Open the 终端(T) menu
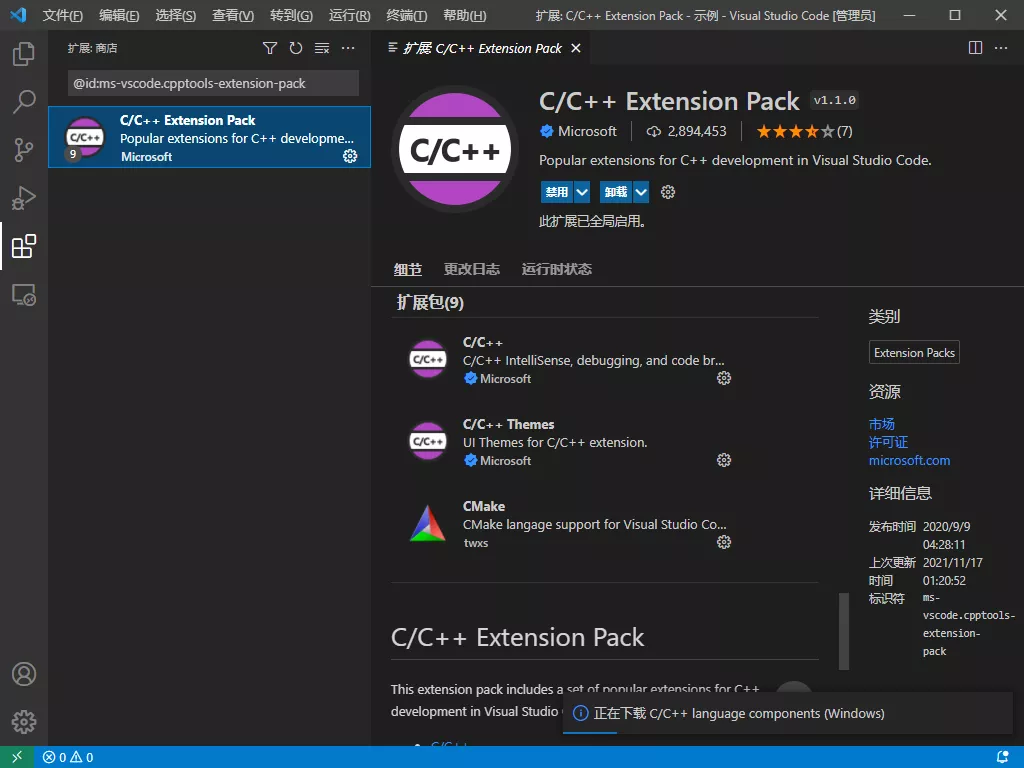1024x768 pixels. (407, 15)
